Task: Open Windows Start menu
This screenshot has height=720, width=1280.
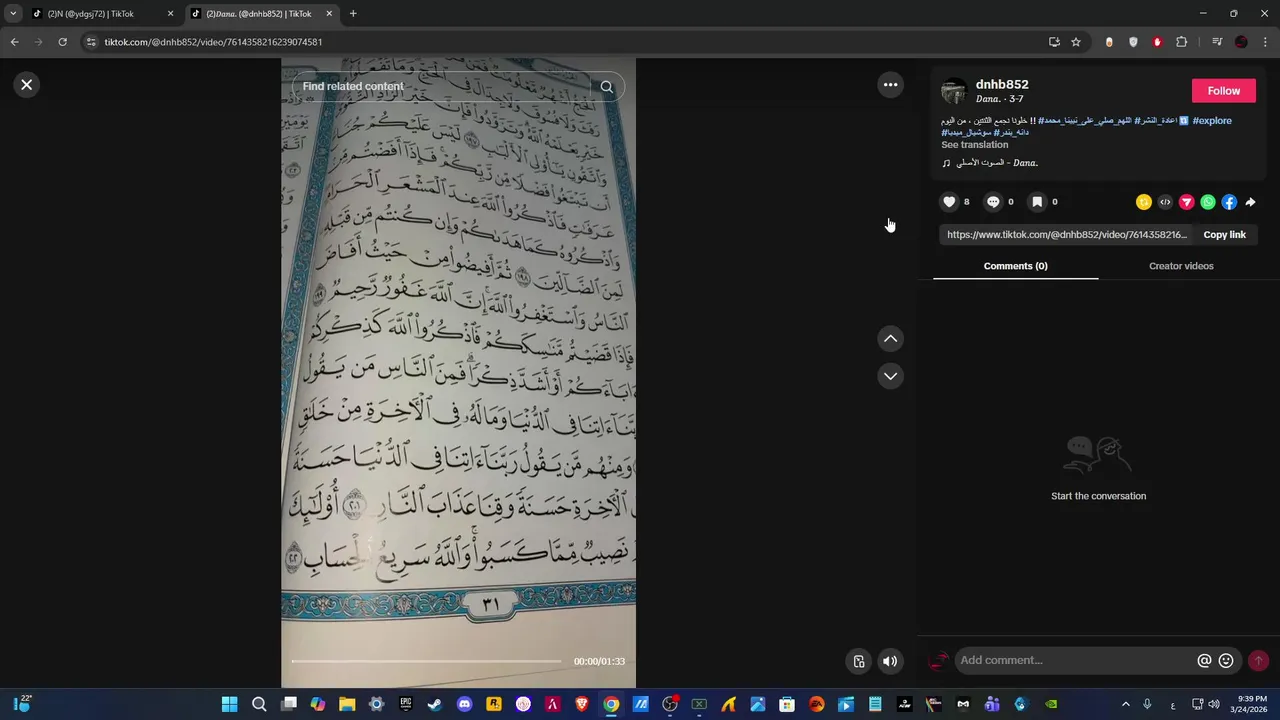Action: 229,704
